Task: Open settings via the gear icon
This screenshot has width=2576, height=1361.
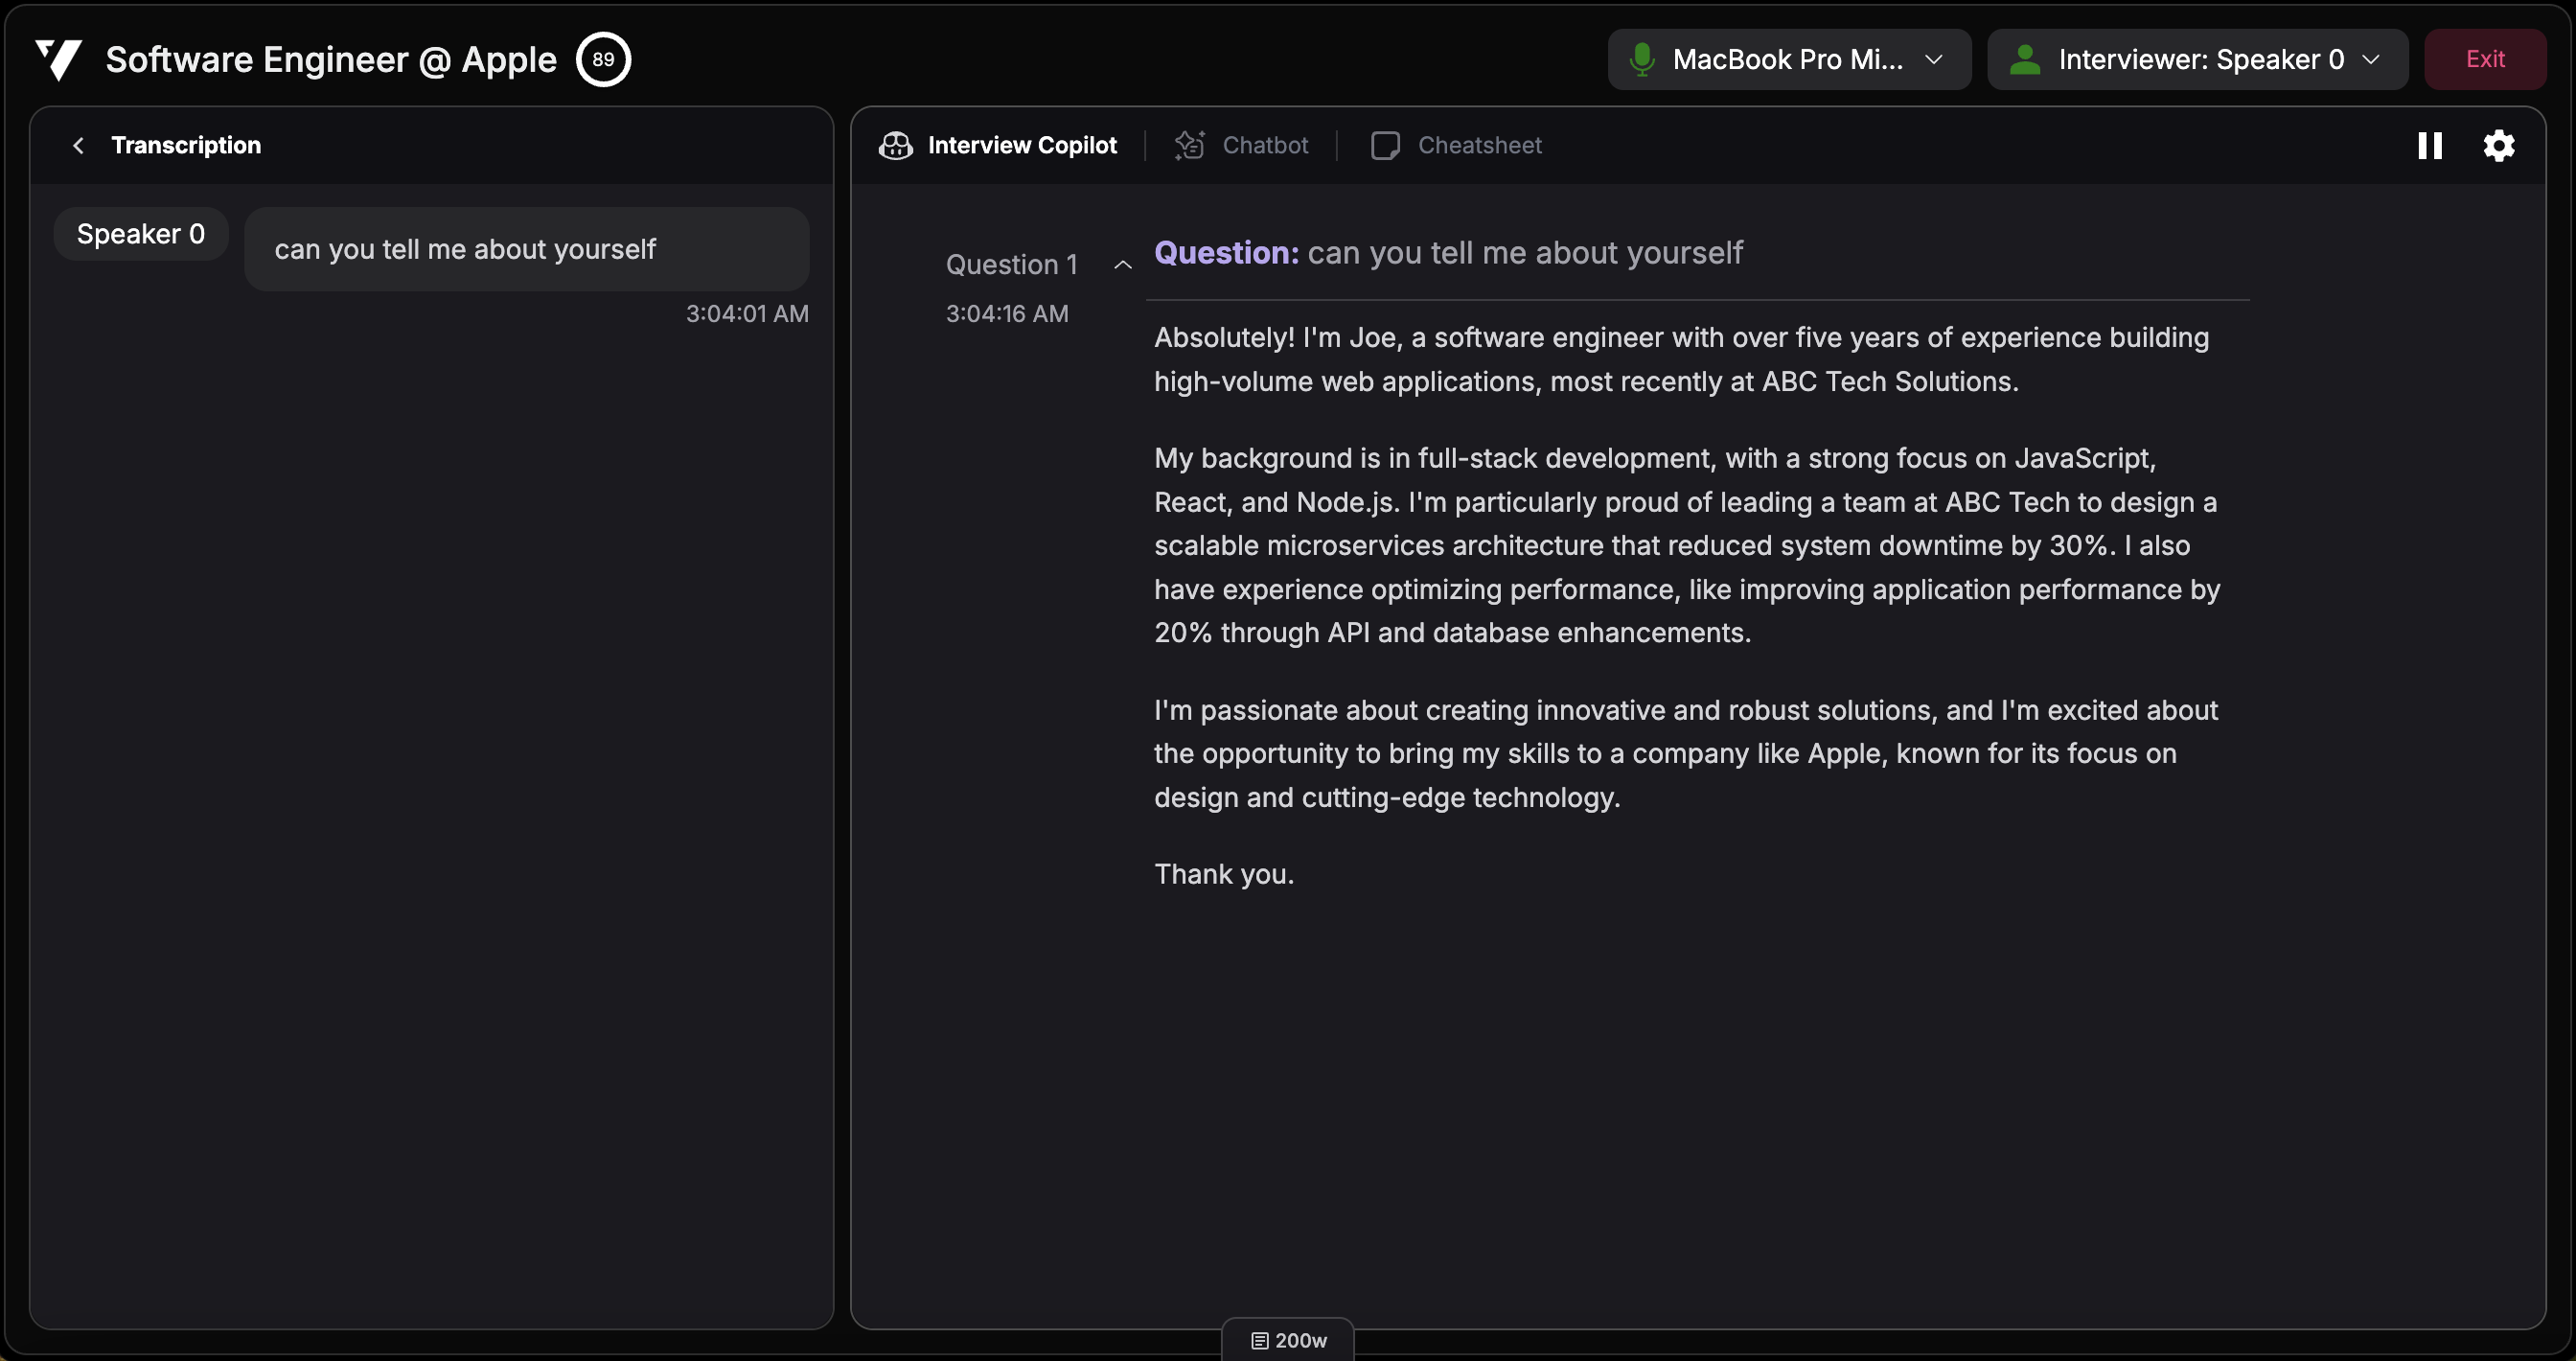Action: [x=2498, y=146]
